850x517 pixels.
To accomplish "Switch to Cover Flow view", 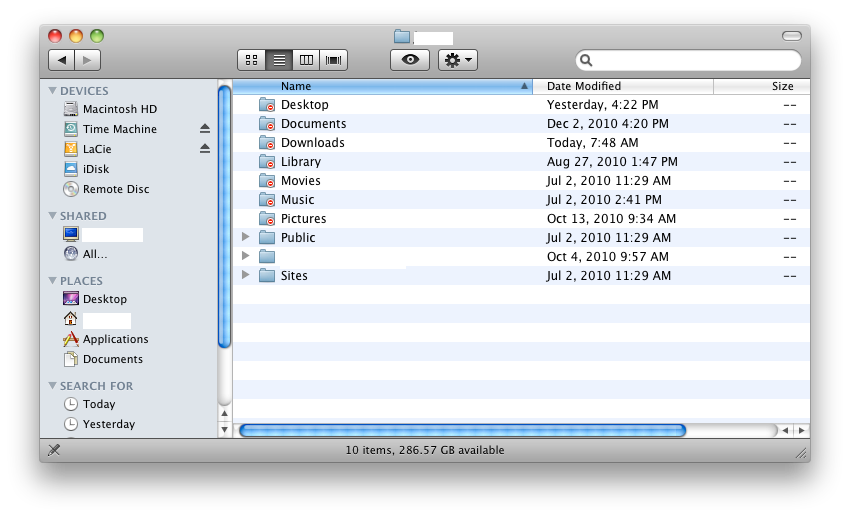I will coord(333,60).
